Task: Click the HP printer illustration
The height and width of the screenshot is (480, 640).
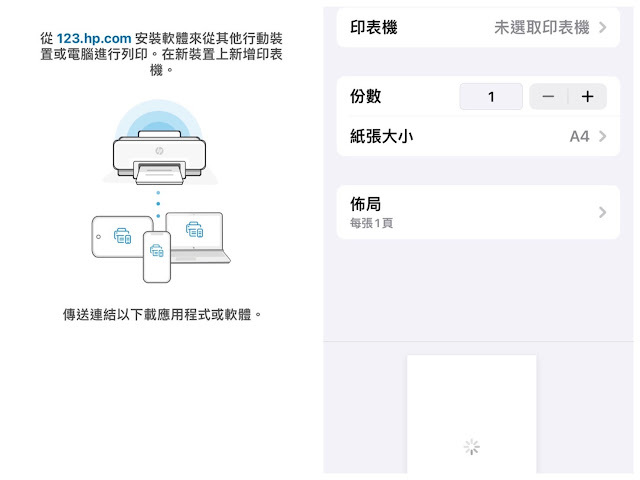Action: point(159,157)
